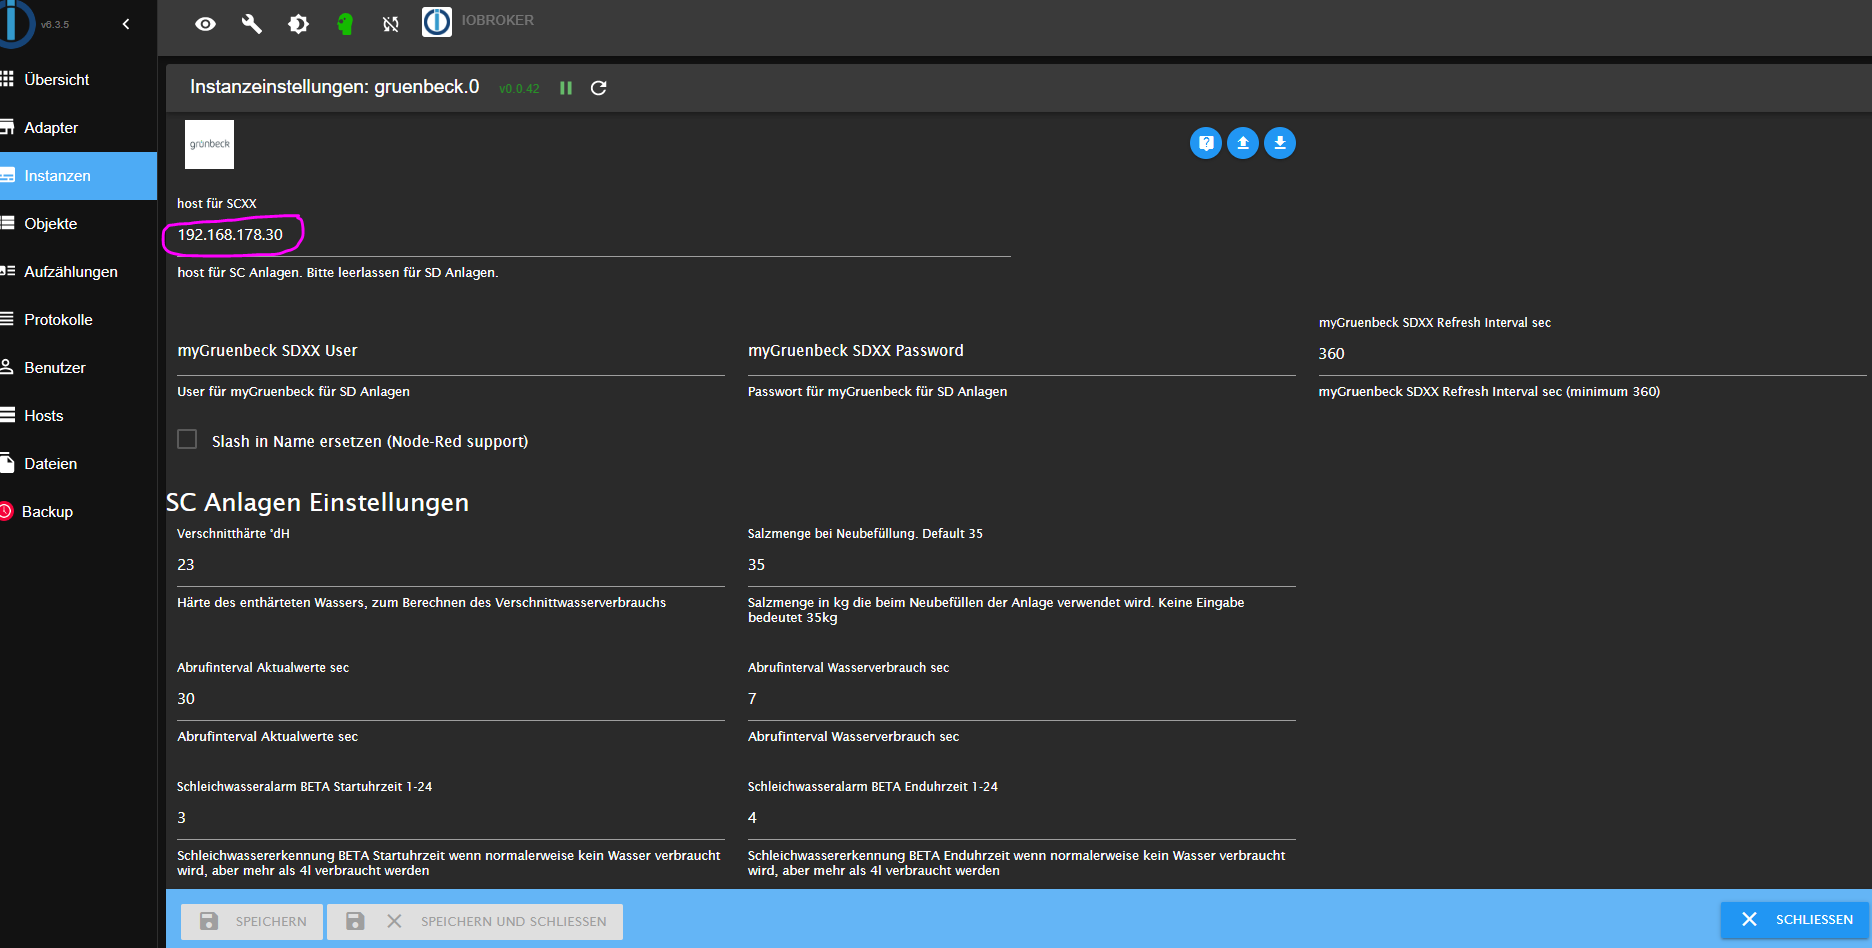Open Backup in the sidebar
Image resolution: width=1872 pixels, height=948 pixels.
(78, 512)
